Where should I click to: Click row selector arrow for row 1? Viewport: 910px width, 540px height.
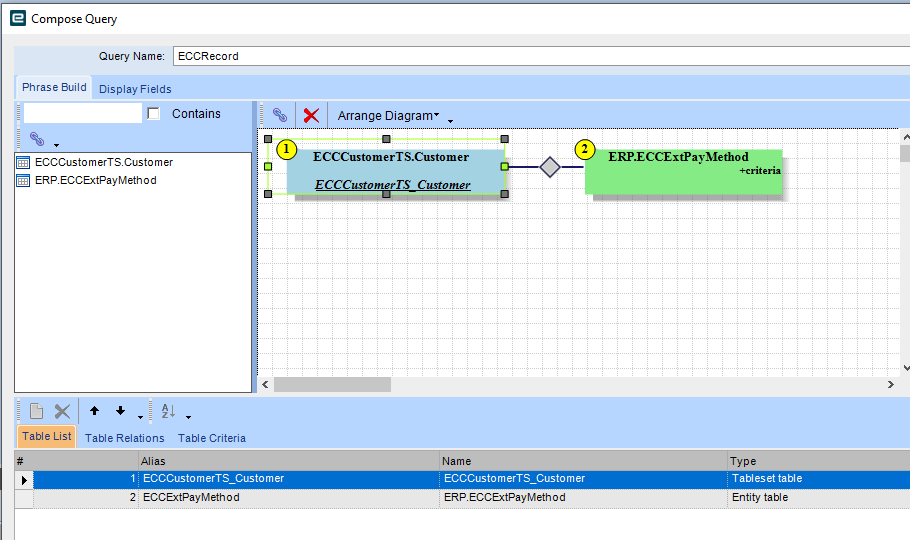point(24,480)
